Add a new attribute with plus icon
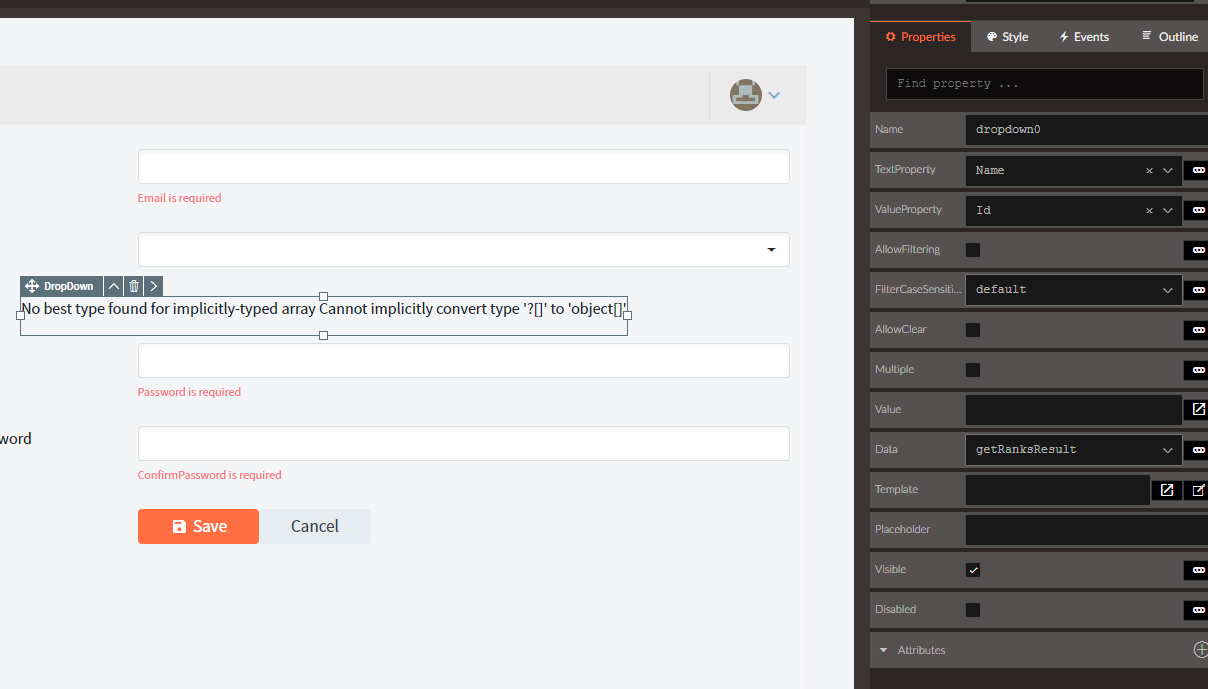This screenshot has height=689, width=1208. 1201,649
